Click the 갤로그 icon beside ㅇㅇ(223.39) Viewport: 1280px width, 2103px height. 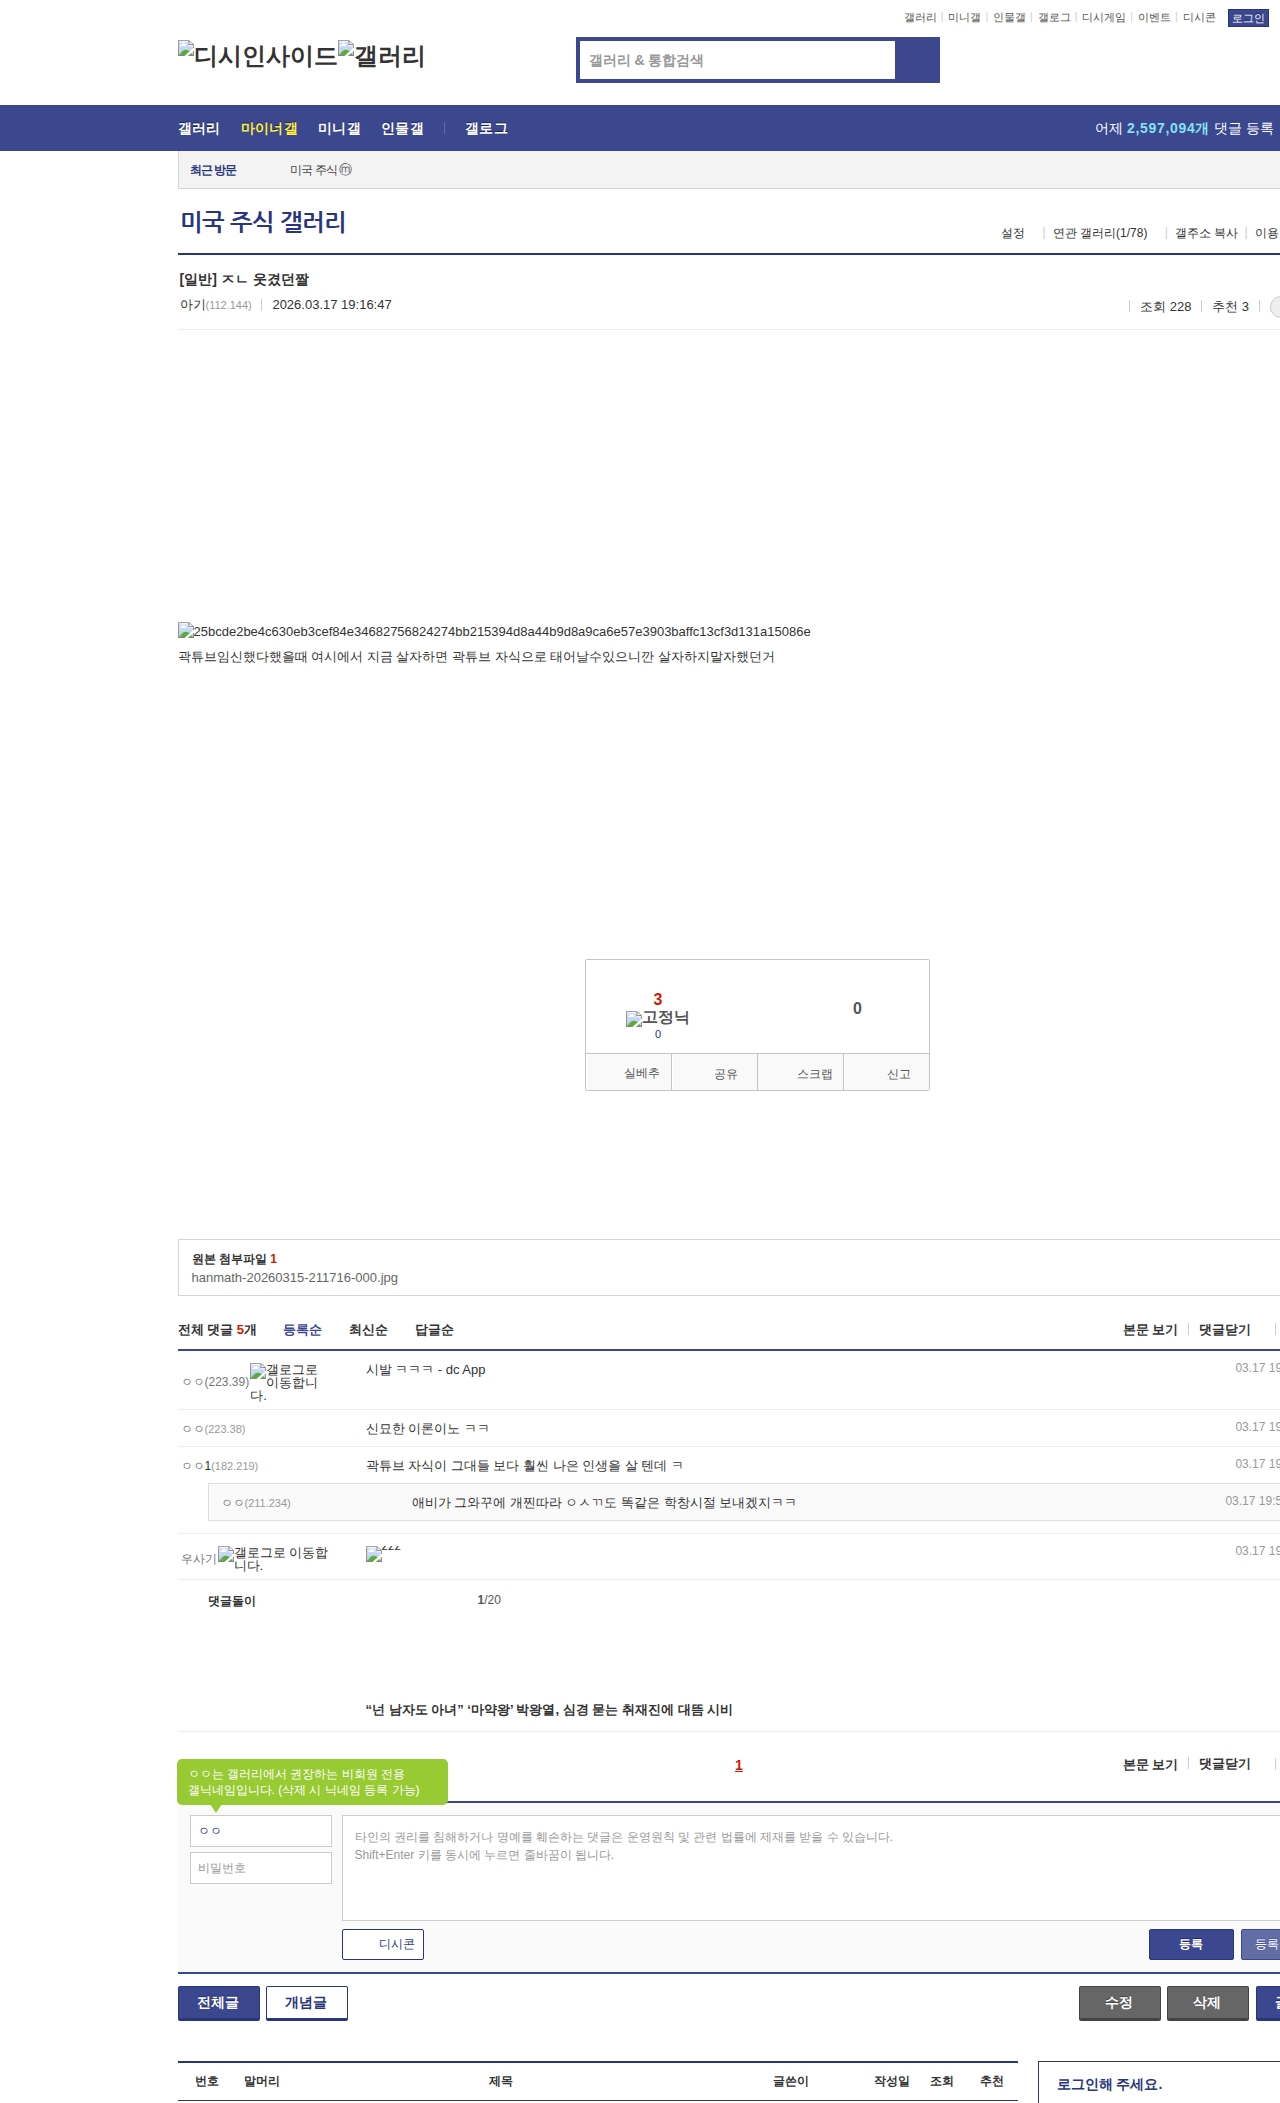[284, 1382]
